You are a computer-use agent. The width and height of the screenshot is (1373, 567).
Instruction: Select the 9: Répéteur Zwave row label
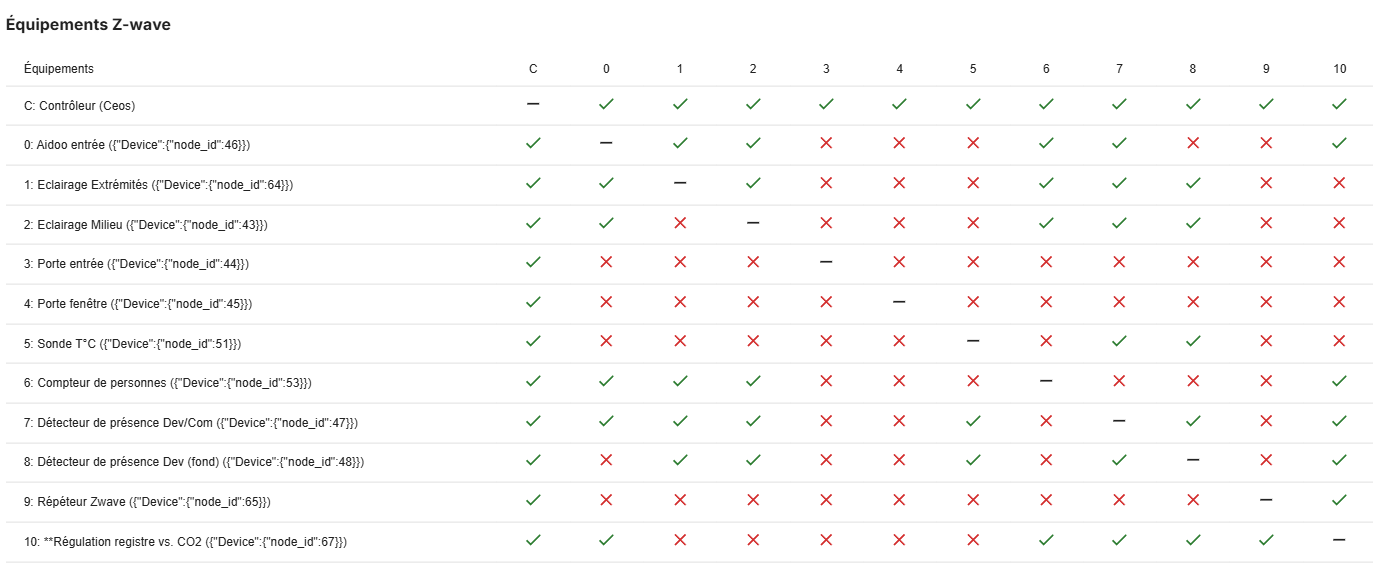coord(147,501)
